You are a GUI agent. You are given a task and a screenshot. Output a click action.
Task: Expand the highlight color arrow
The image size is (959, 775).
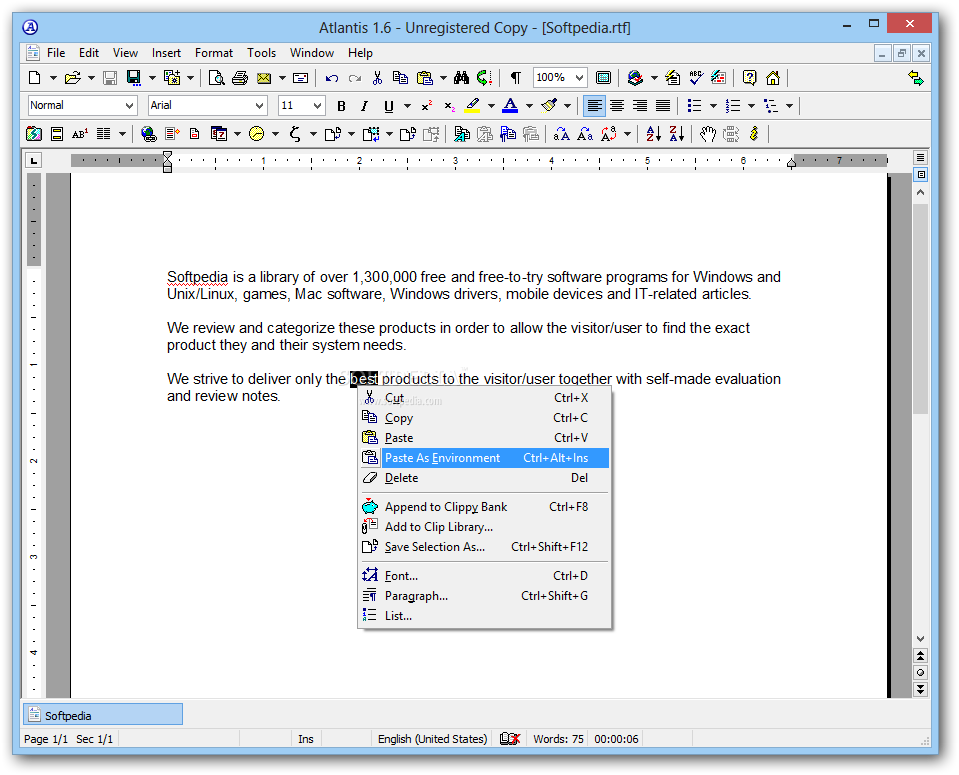tap(491, 106)
